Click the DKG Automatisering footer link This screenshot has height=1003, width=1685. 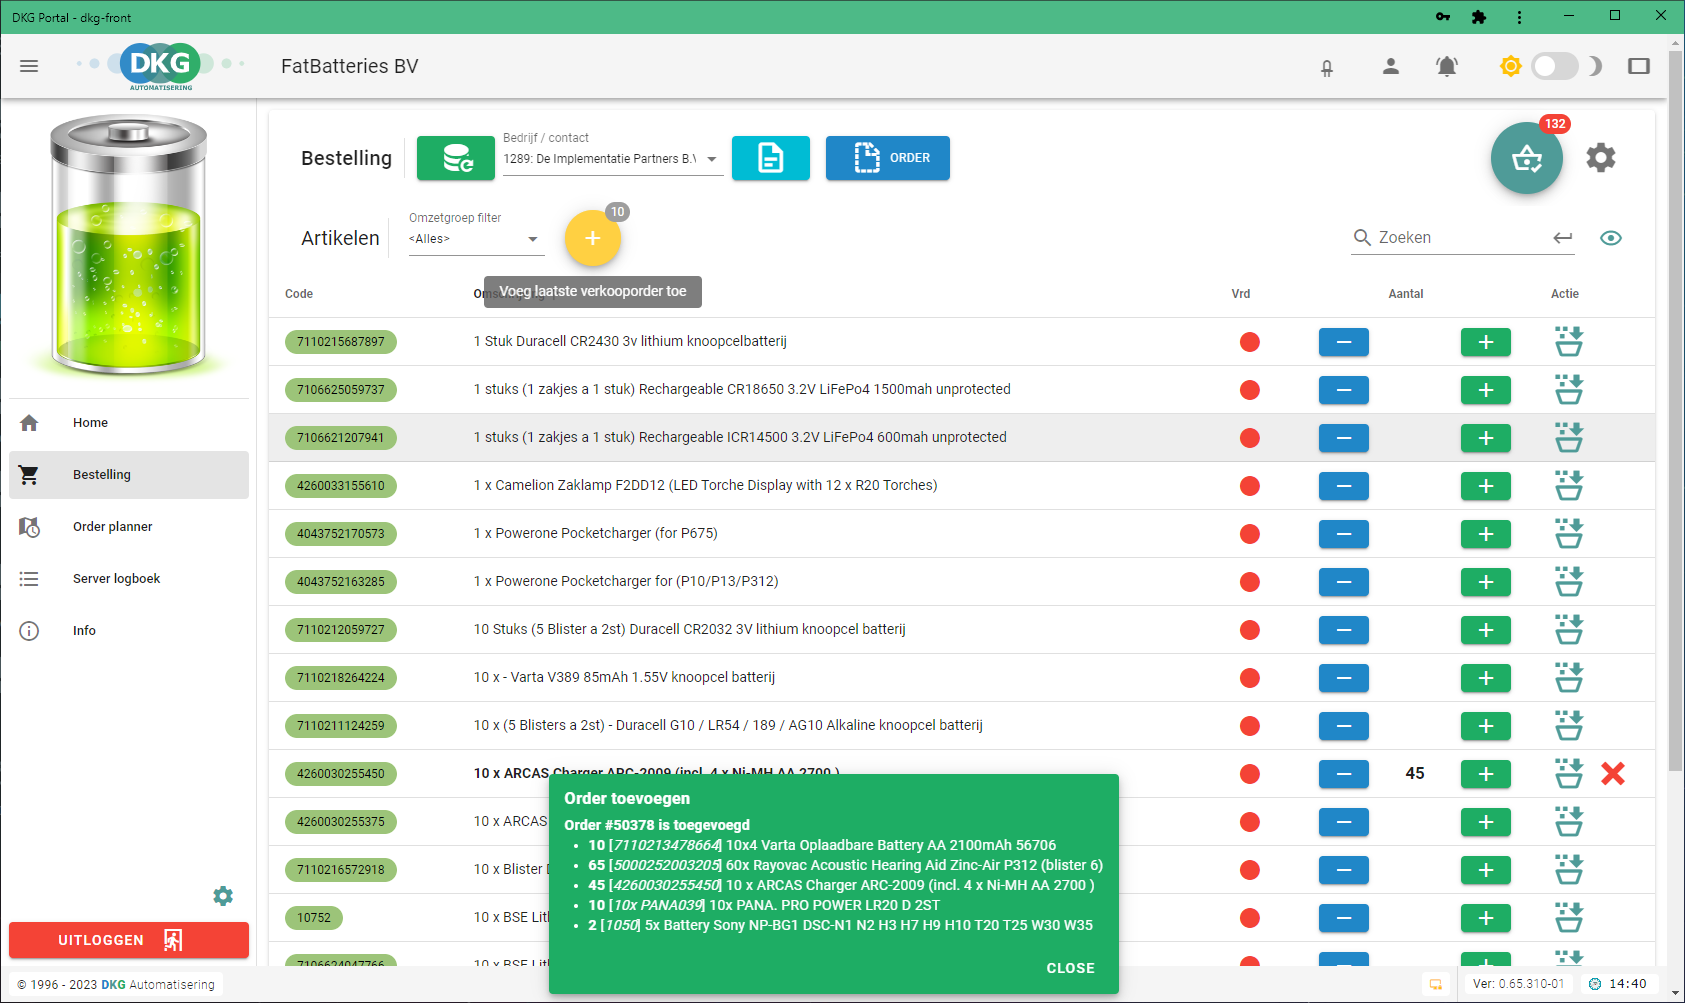pyautogui.click(x=158, y=985)
